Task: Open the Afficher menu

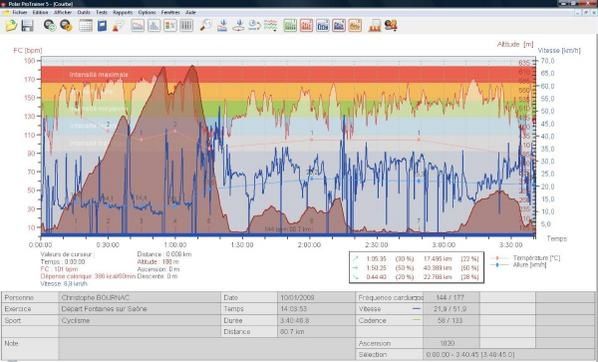Action: [x=63, y=13]
